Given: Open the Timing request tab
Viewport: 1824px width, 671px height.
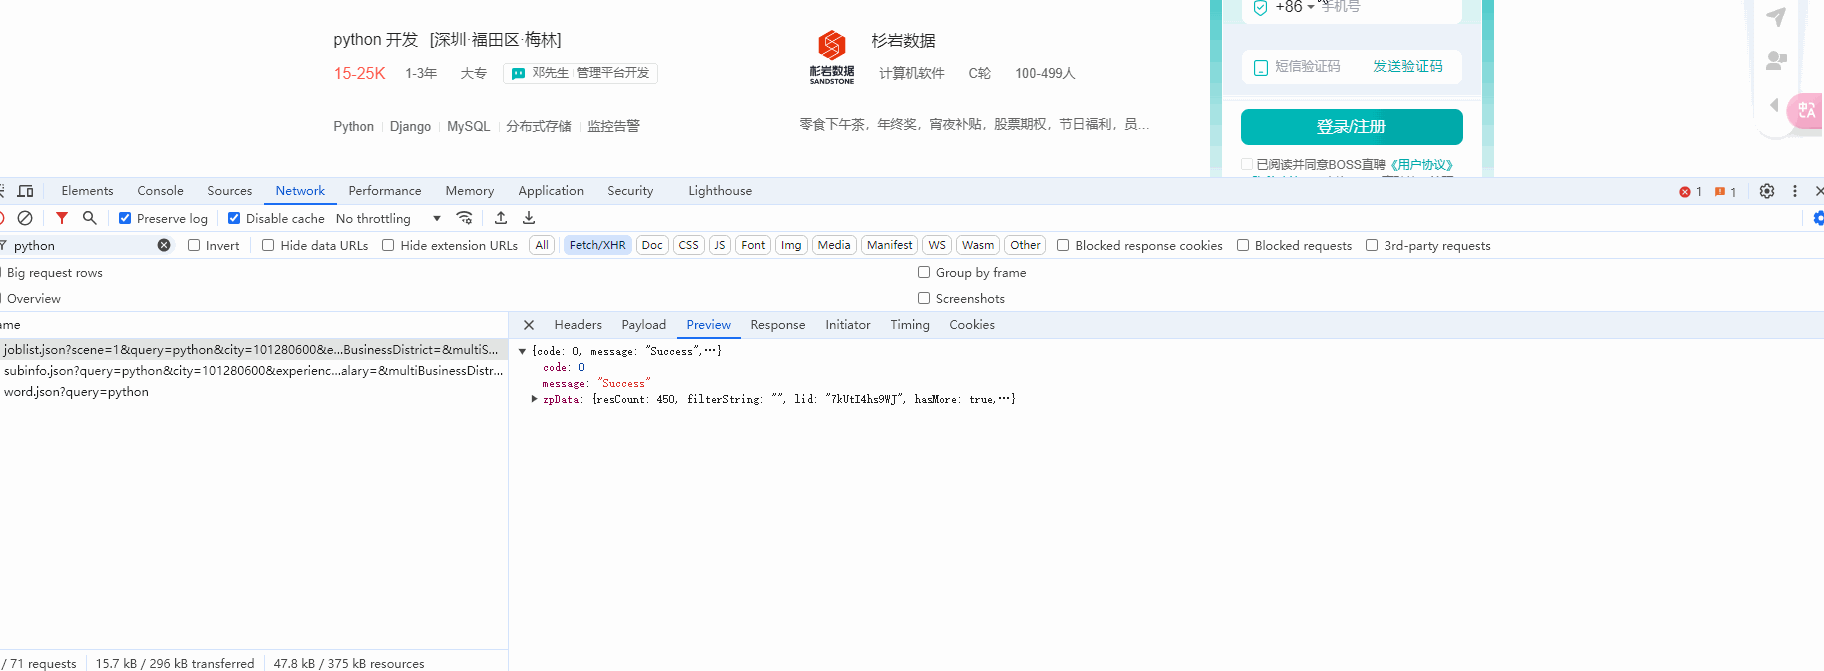Looking at the screenshot, I should (x=910, y=325).
